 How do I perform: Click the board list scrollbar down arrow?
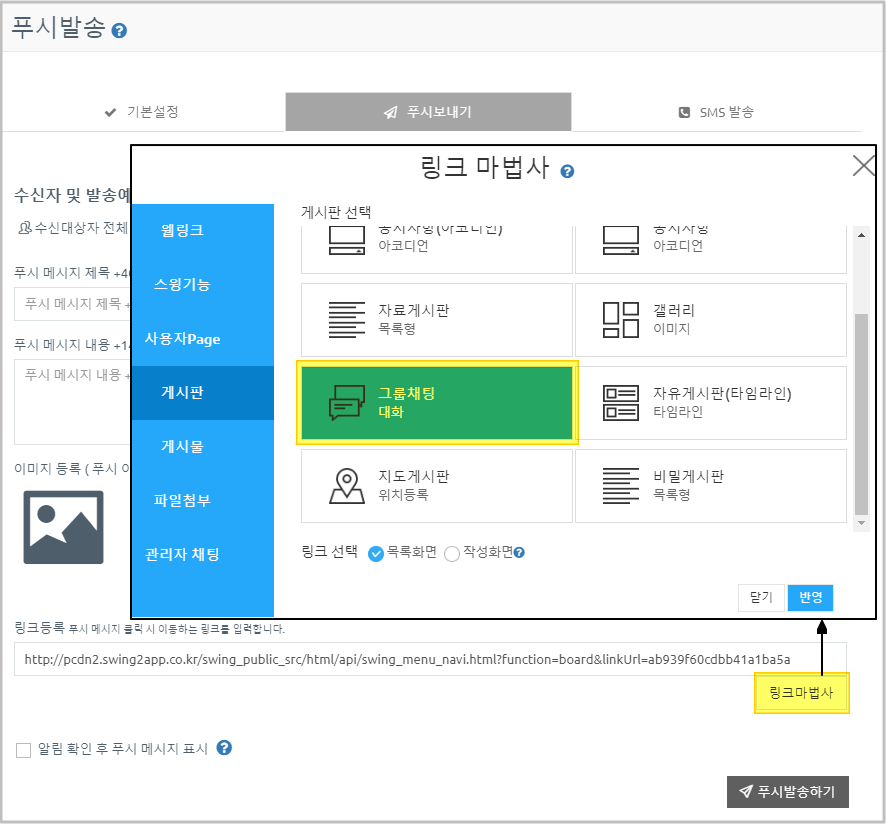(x=861, y=522)
